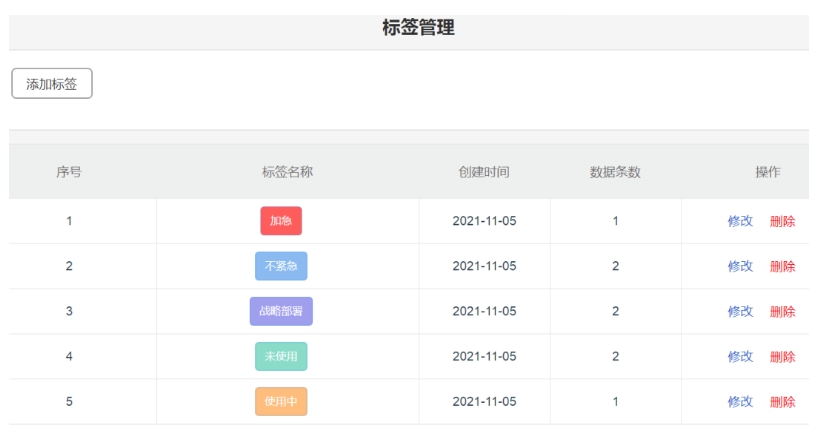Image resolution: width=823 pixels, height=441 pixels.
Task: Click the purple 战略部署 tag badge
Action: (281, 311)
